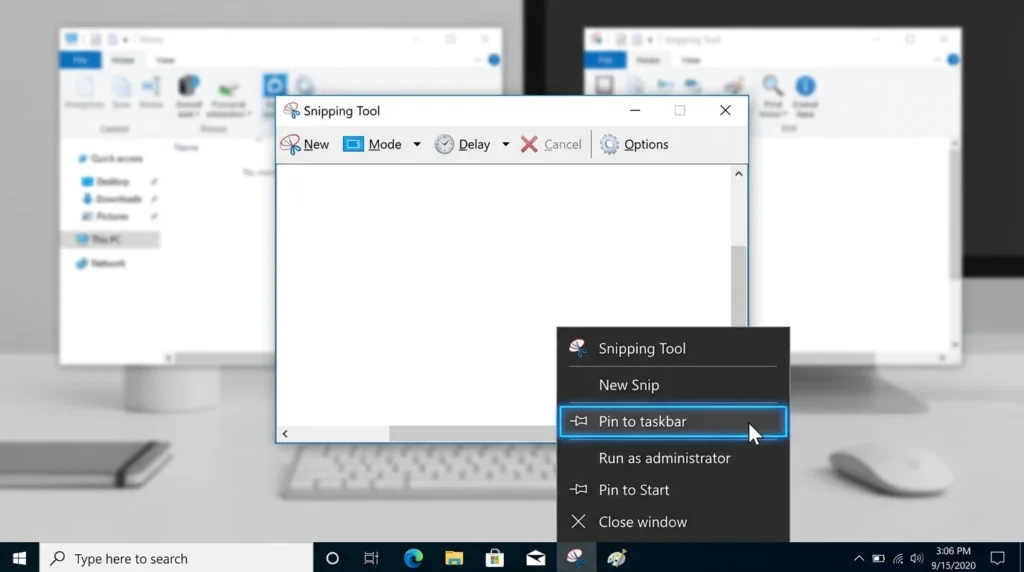This screenshot has width=1024, height=572.
Task: Open Task View from the taskbar
Action: pos(372,558)
